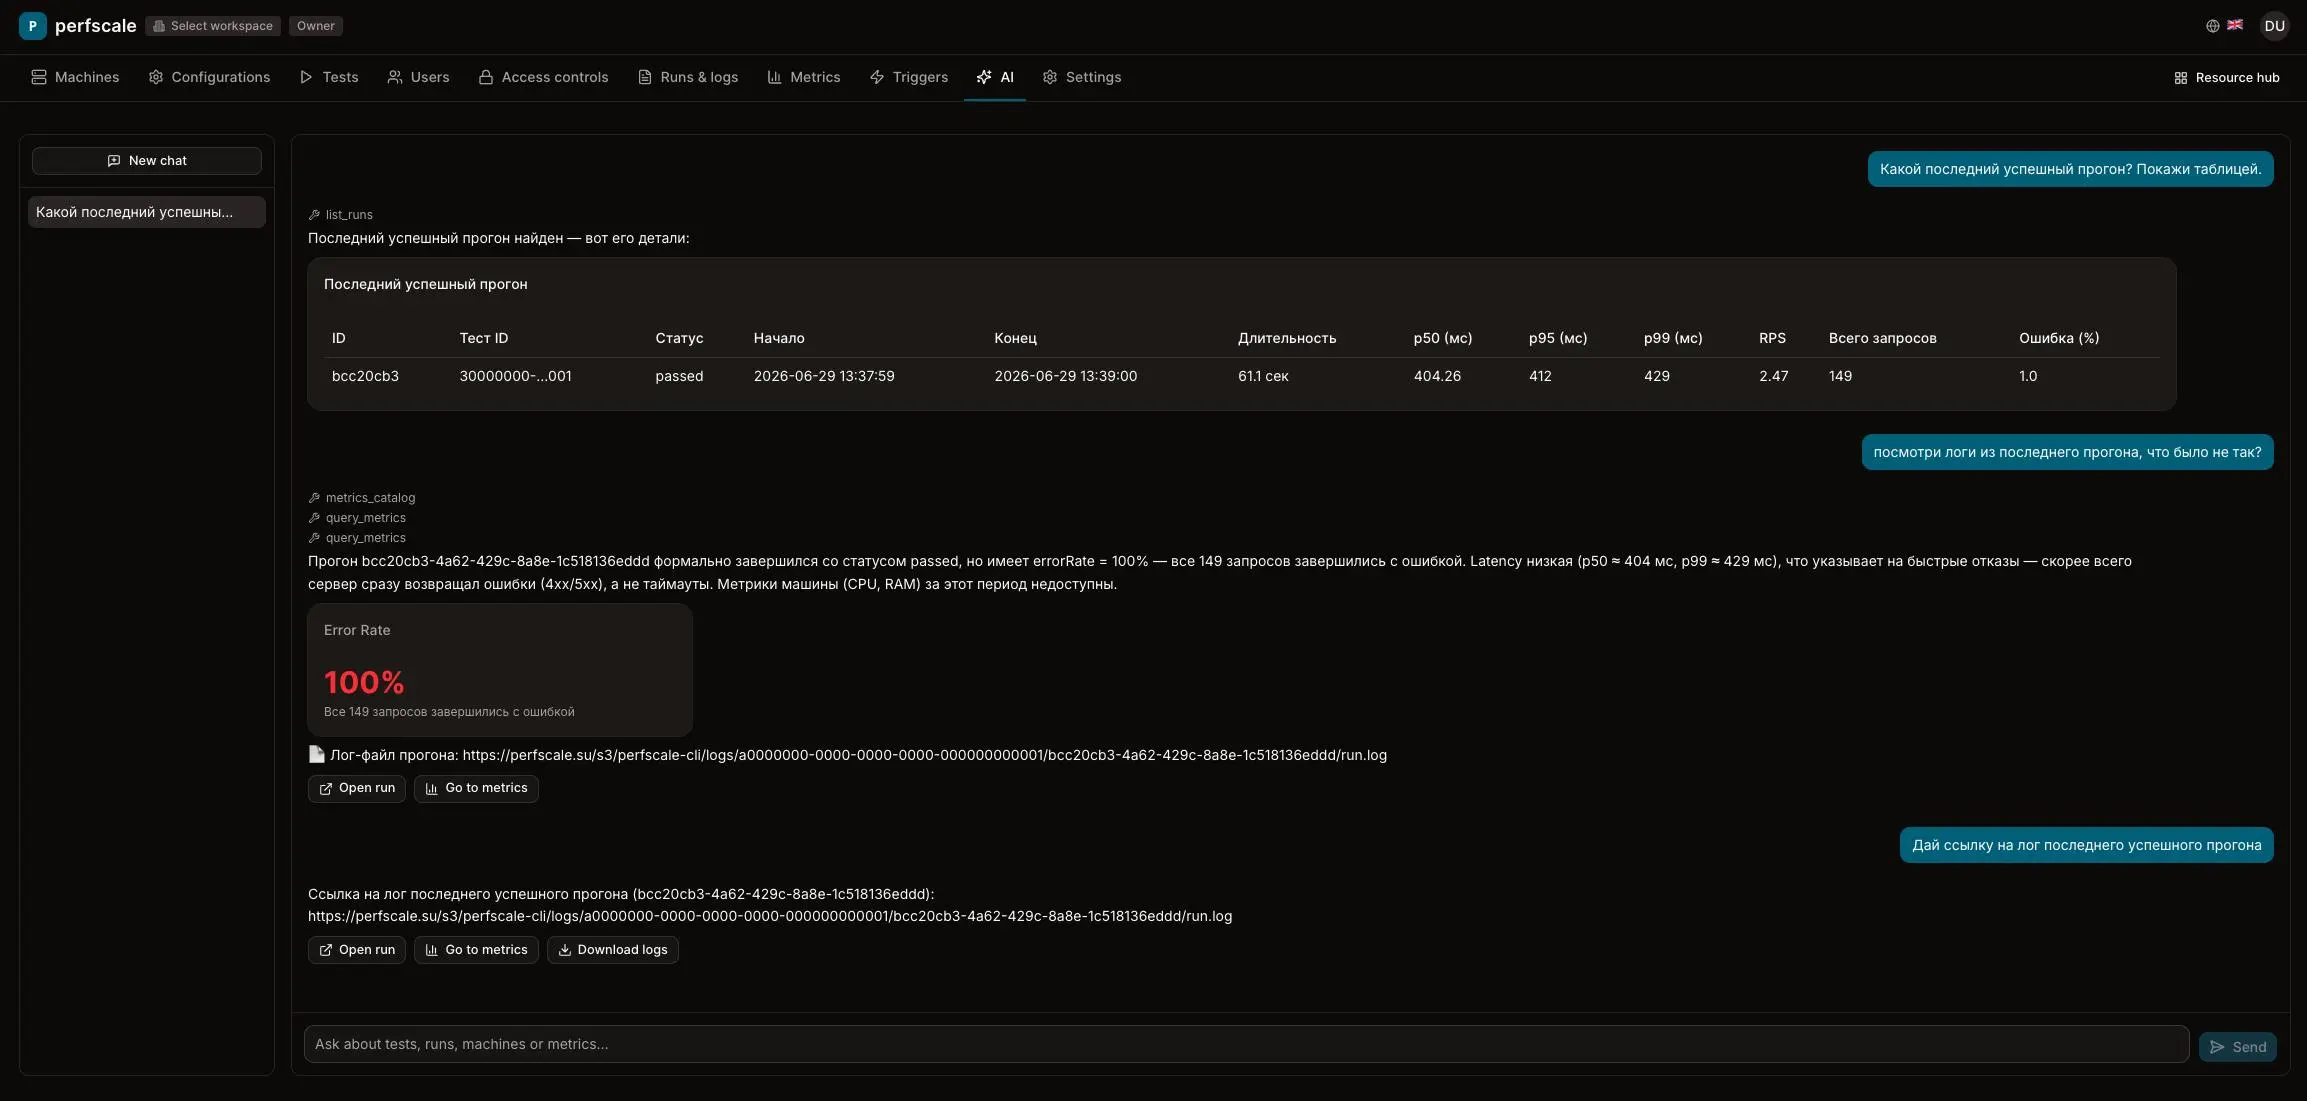Download logs for the last run
This screenshot has height=1101, width=2307.
click(x=612, y=950)
